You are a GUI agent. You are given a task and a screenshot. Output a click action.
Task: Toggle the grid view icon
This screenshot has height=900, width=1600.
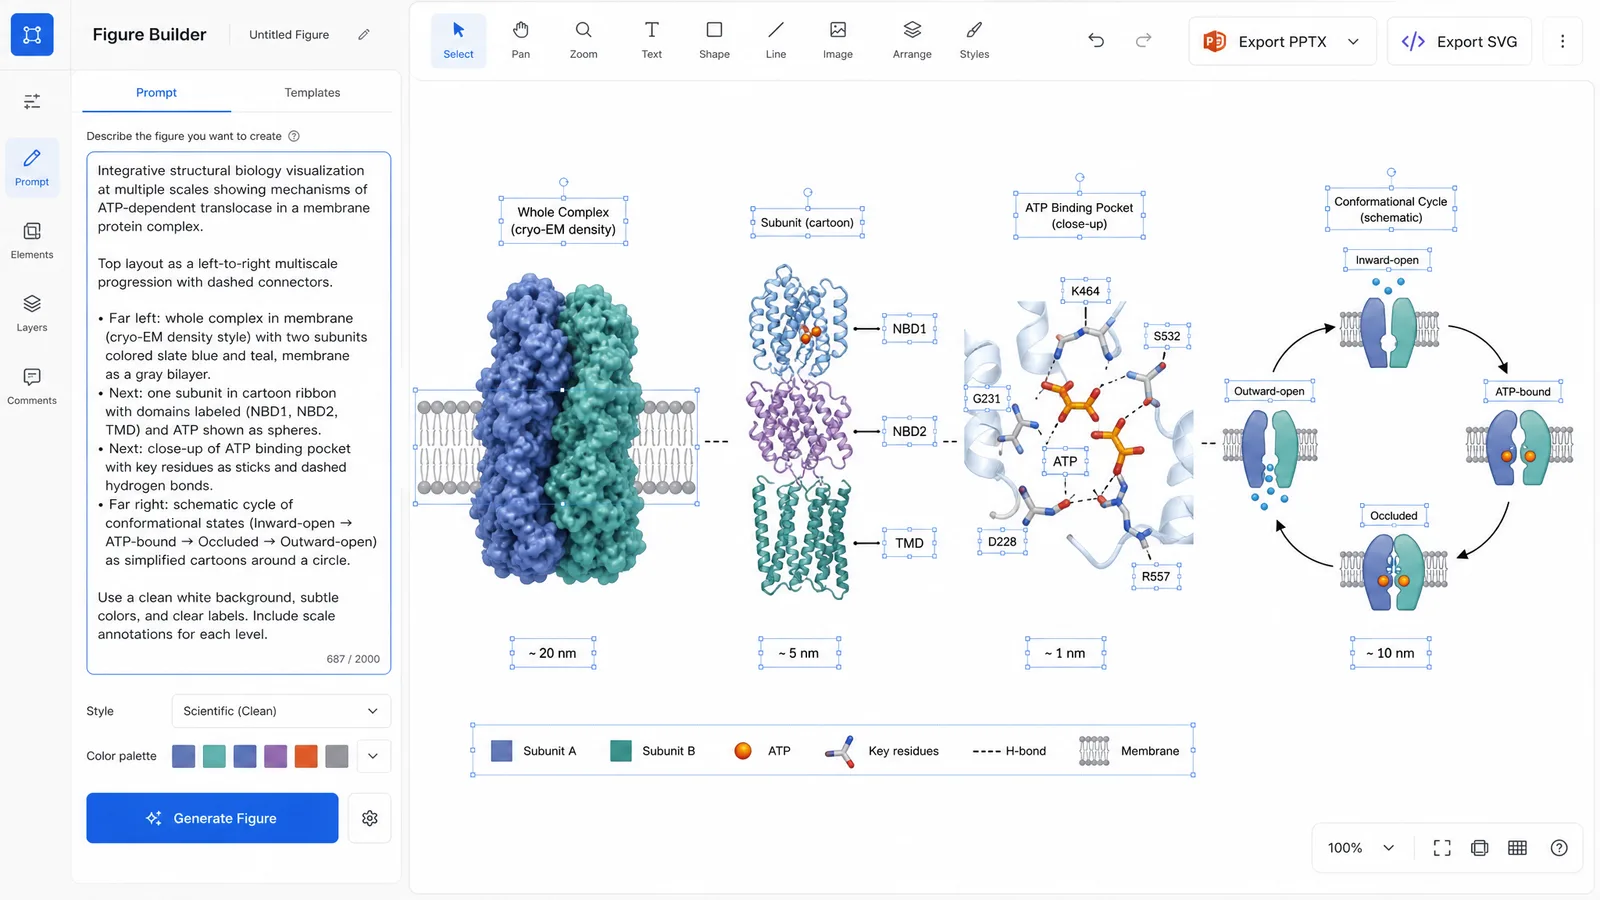click(1518, 848)
